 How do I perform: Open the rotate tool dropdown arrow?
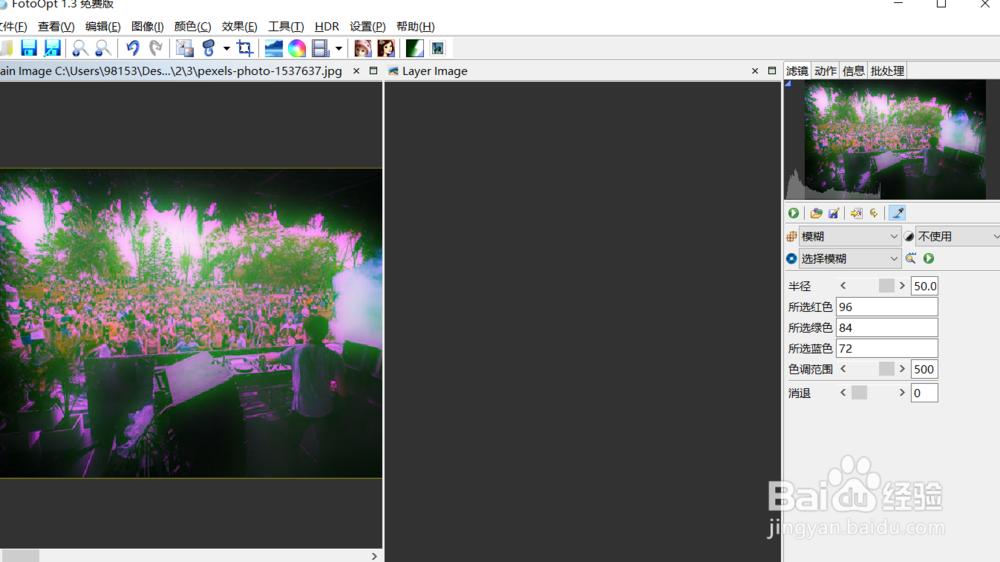(x=226, y=48)
